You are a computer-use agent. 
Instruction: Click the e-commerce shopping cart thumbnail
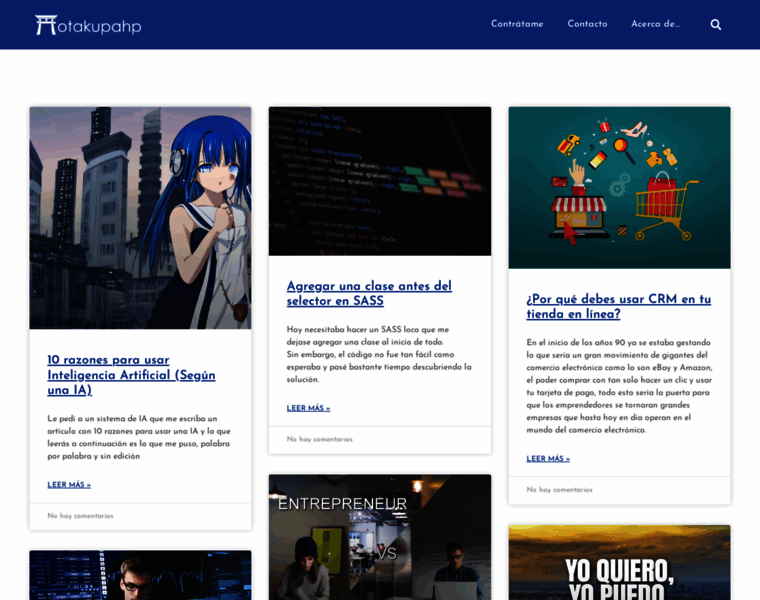tap(619, 188)
